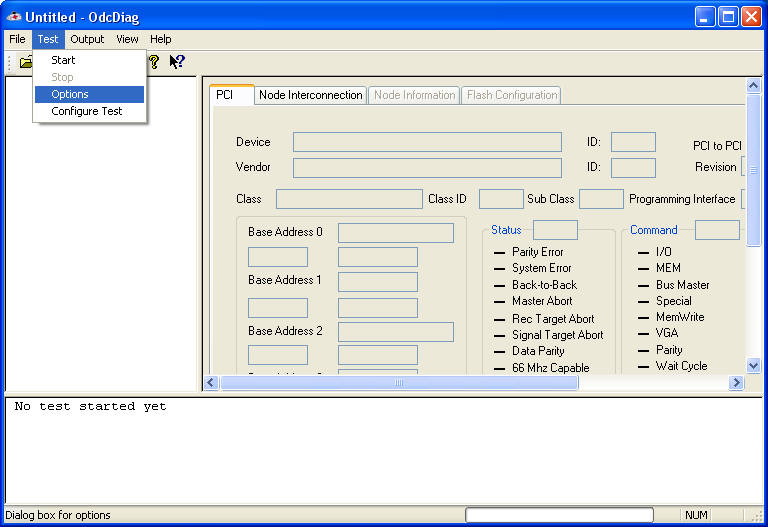Click the open folder toolbar icon
This screenshot has width=768, height=527.
(x=25, y=62)
